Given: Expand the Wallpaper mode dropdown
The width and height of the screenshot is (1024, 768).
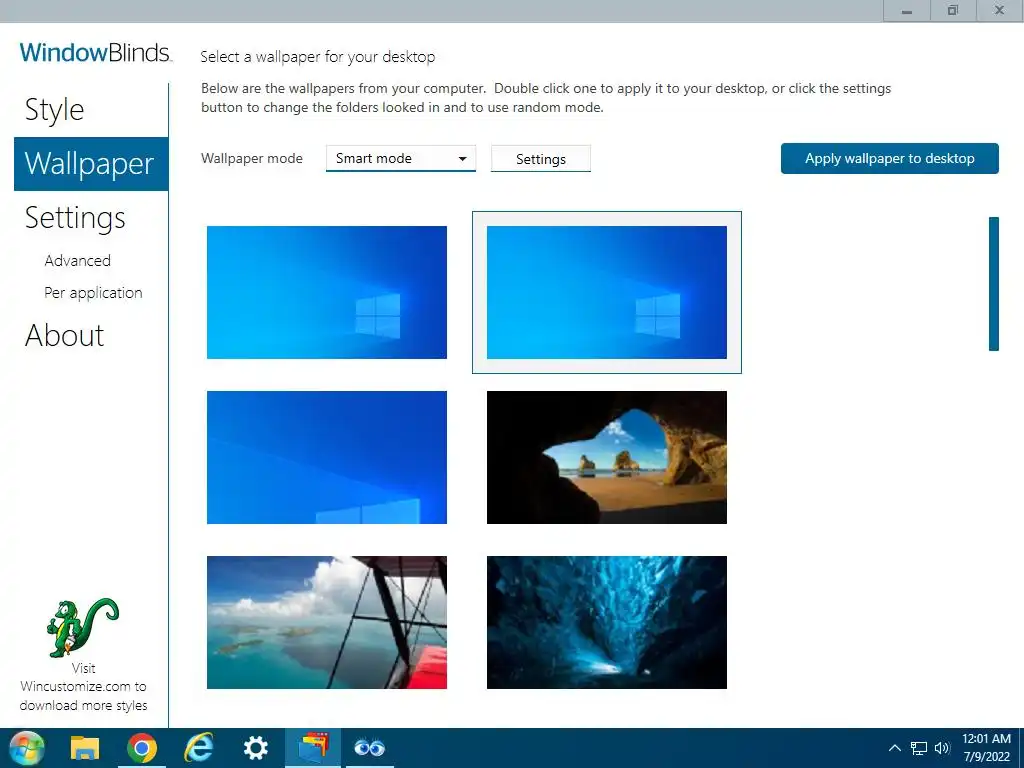Looking at the screenshot, I should 401,159.
